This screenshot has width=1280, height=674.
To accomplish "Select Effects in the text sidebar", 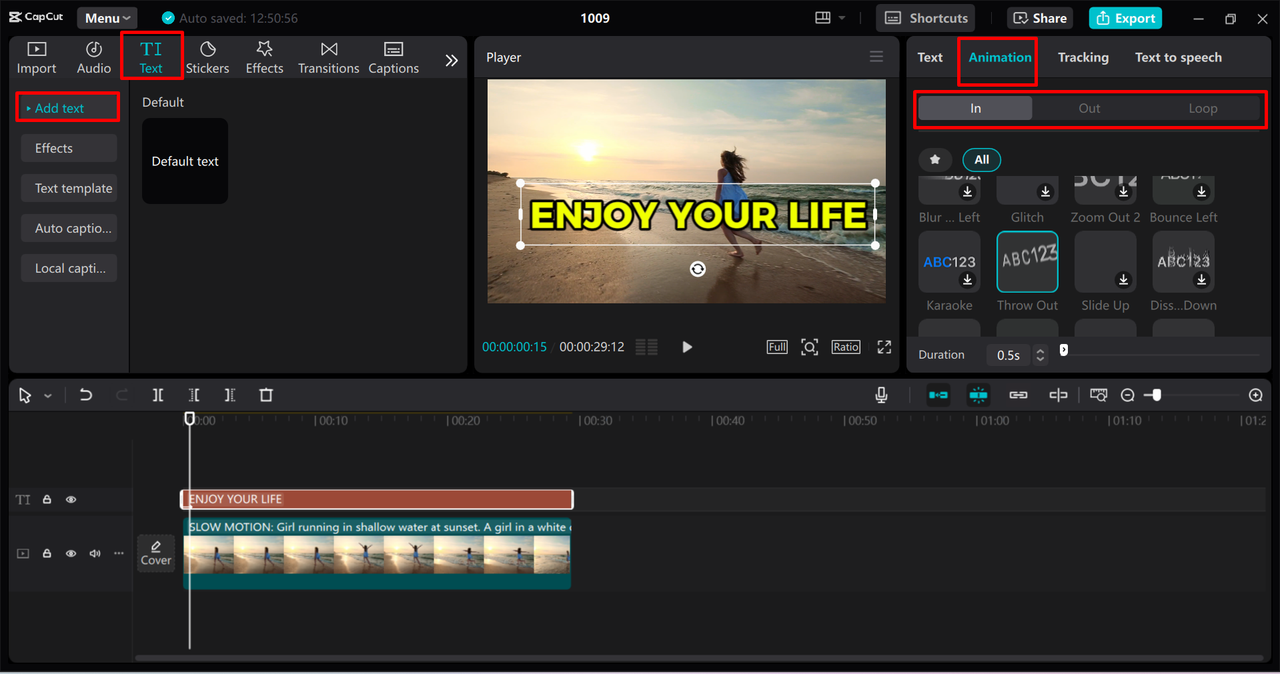I will click(68, 148).
